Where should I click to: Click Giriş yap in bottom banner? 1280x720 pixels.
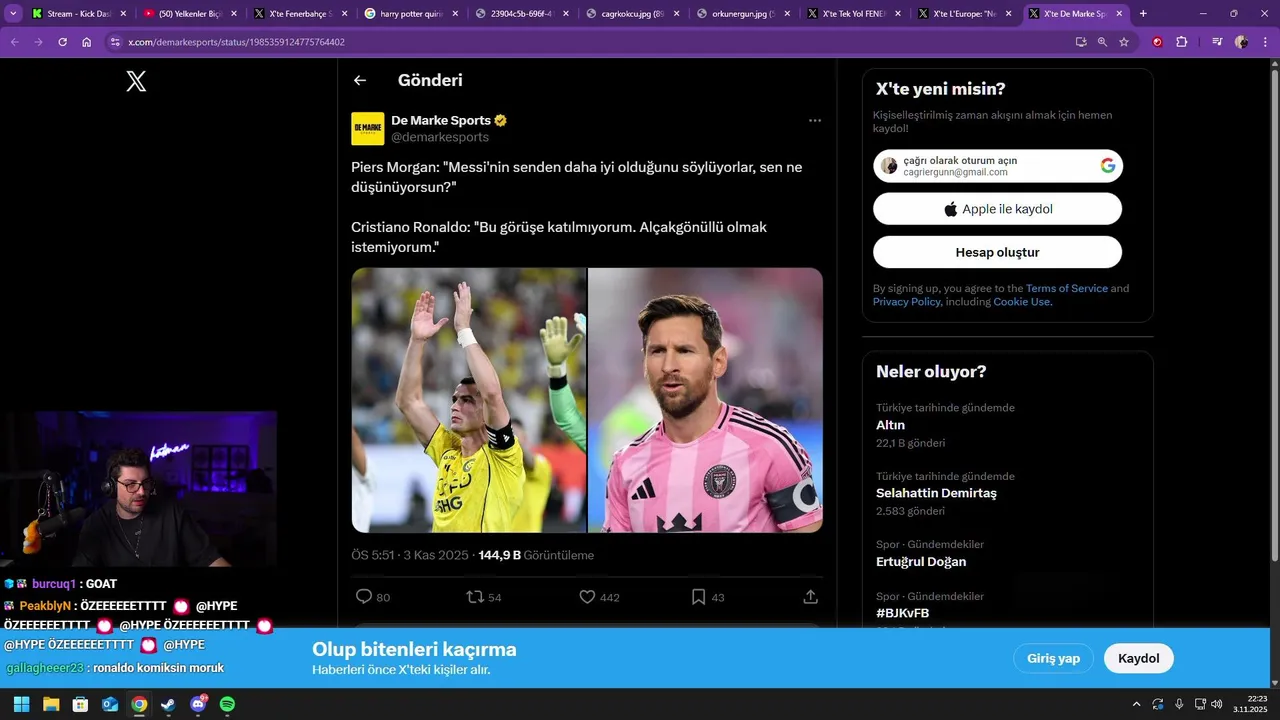[x=1054, y=658]
